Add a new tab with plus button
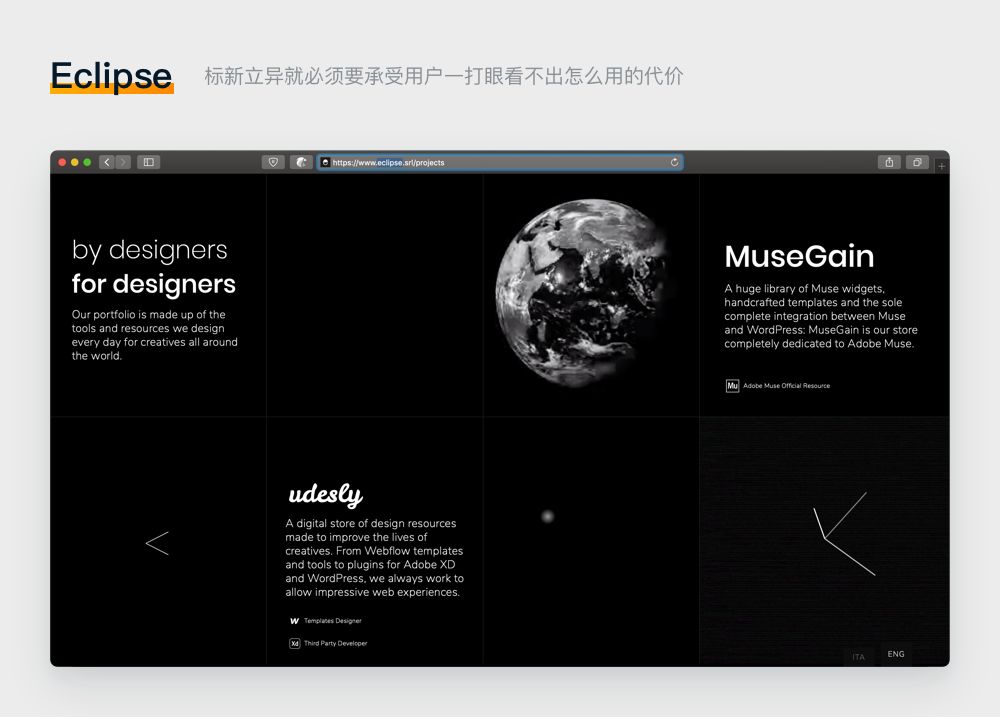 coord(942,166)
